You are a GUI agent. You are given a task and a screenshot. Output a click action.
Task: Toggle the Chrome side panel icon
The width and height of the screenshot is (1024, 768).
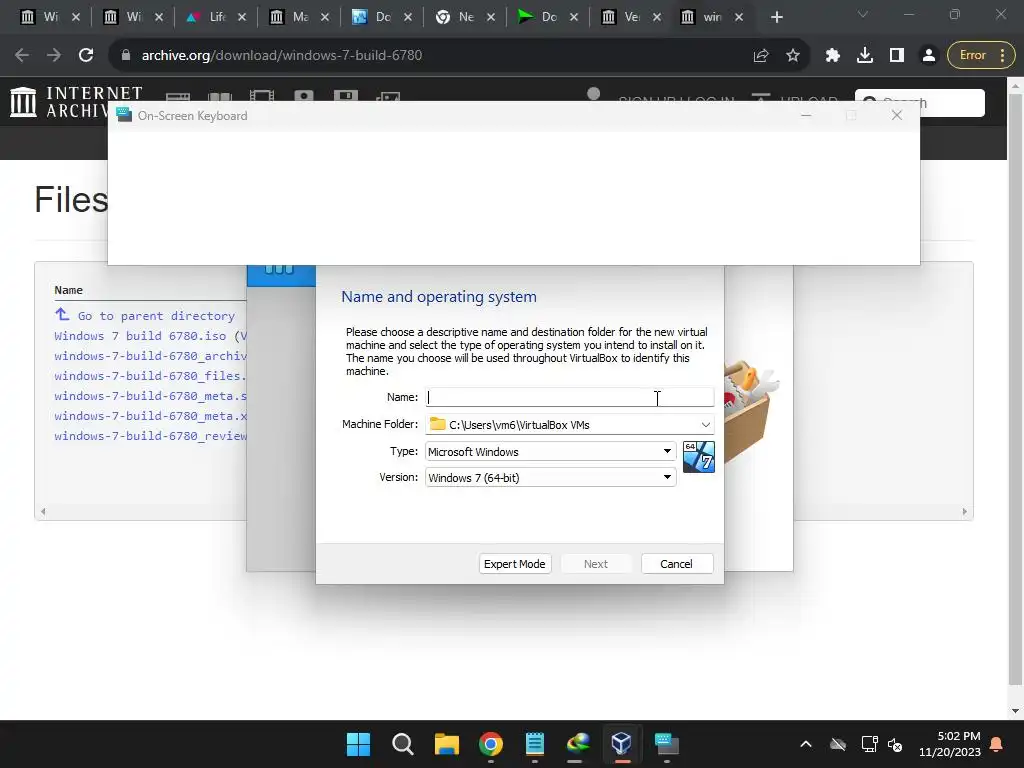coord(897,56)
